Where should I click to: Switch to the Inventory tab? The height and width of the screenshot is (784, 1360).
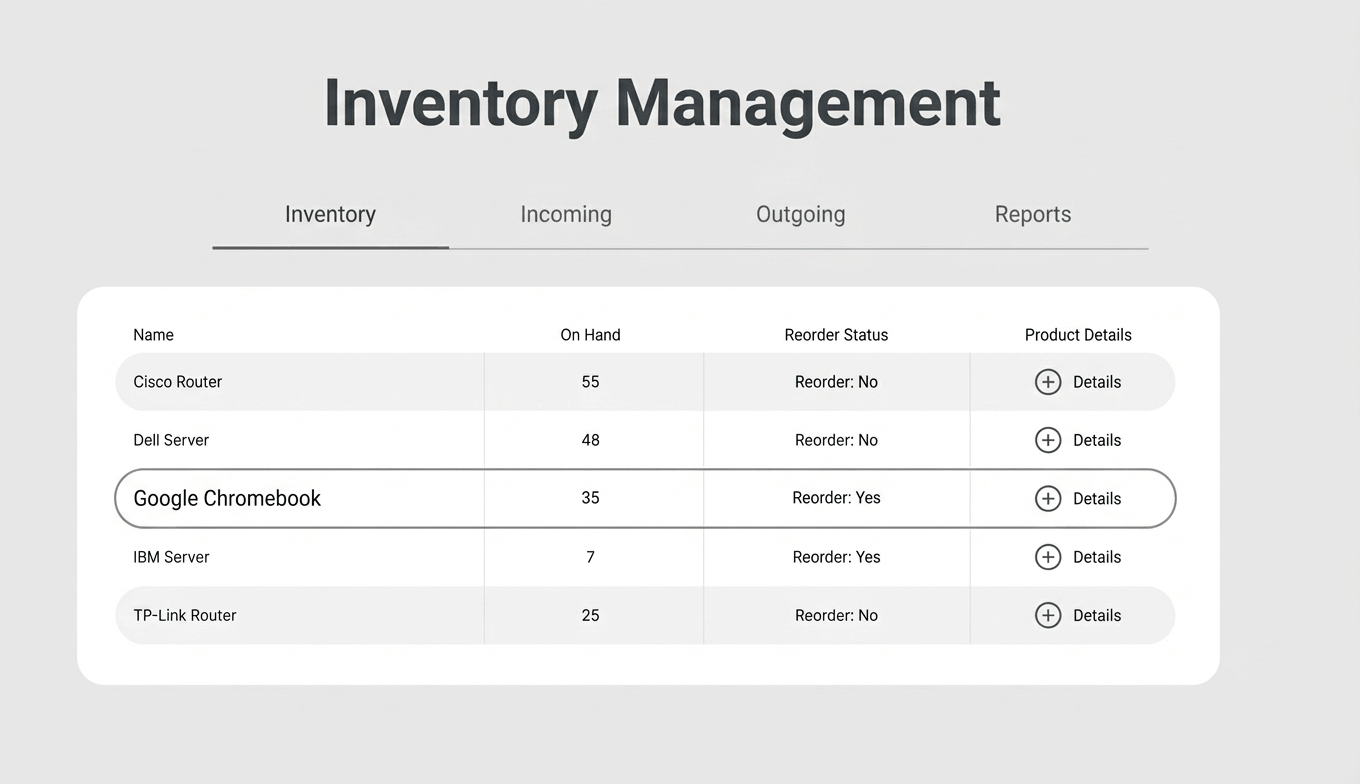330,214
